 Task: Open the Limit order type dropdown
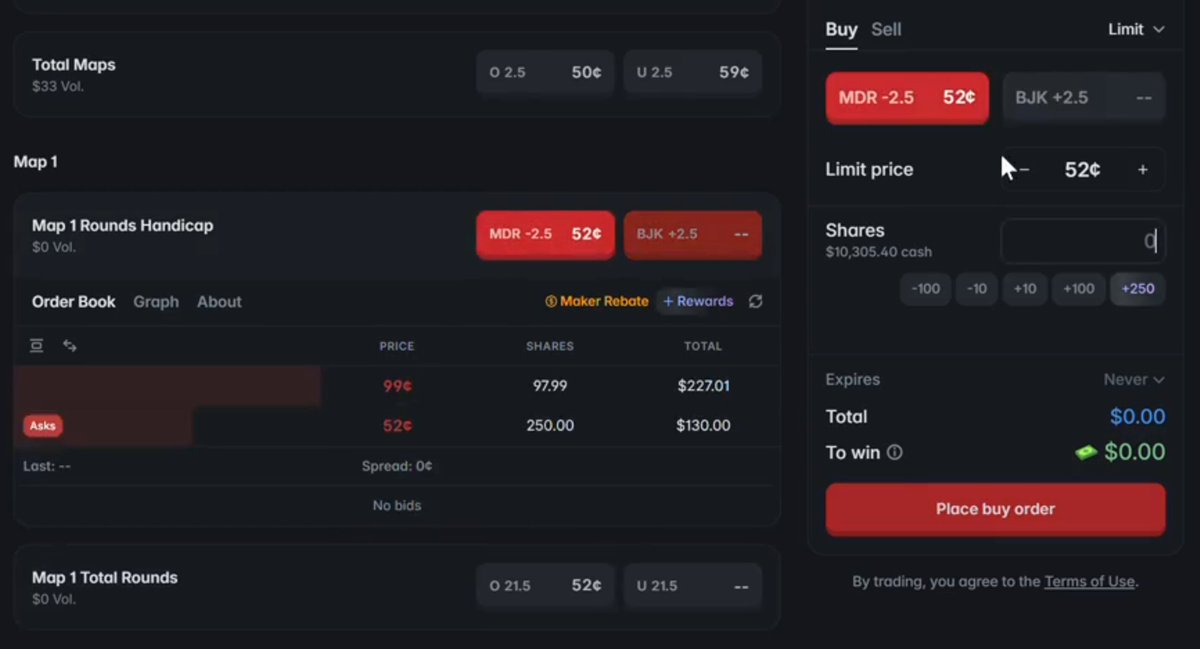coord(1136,29)
